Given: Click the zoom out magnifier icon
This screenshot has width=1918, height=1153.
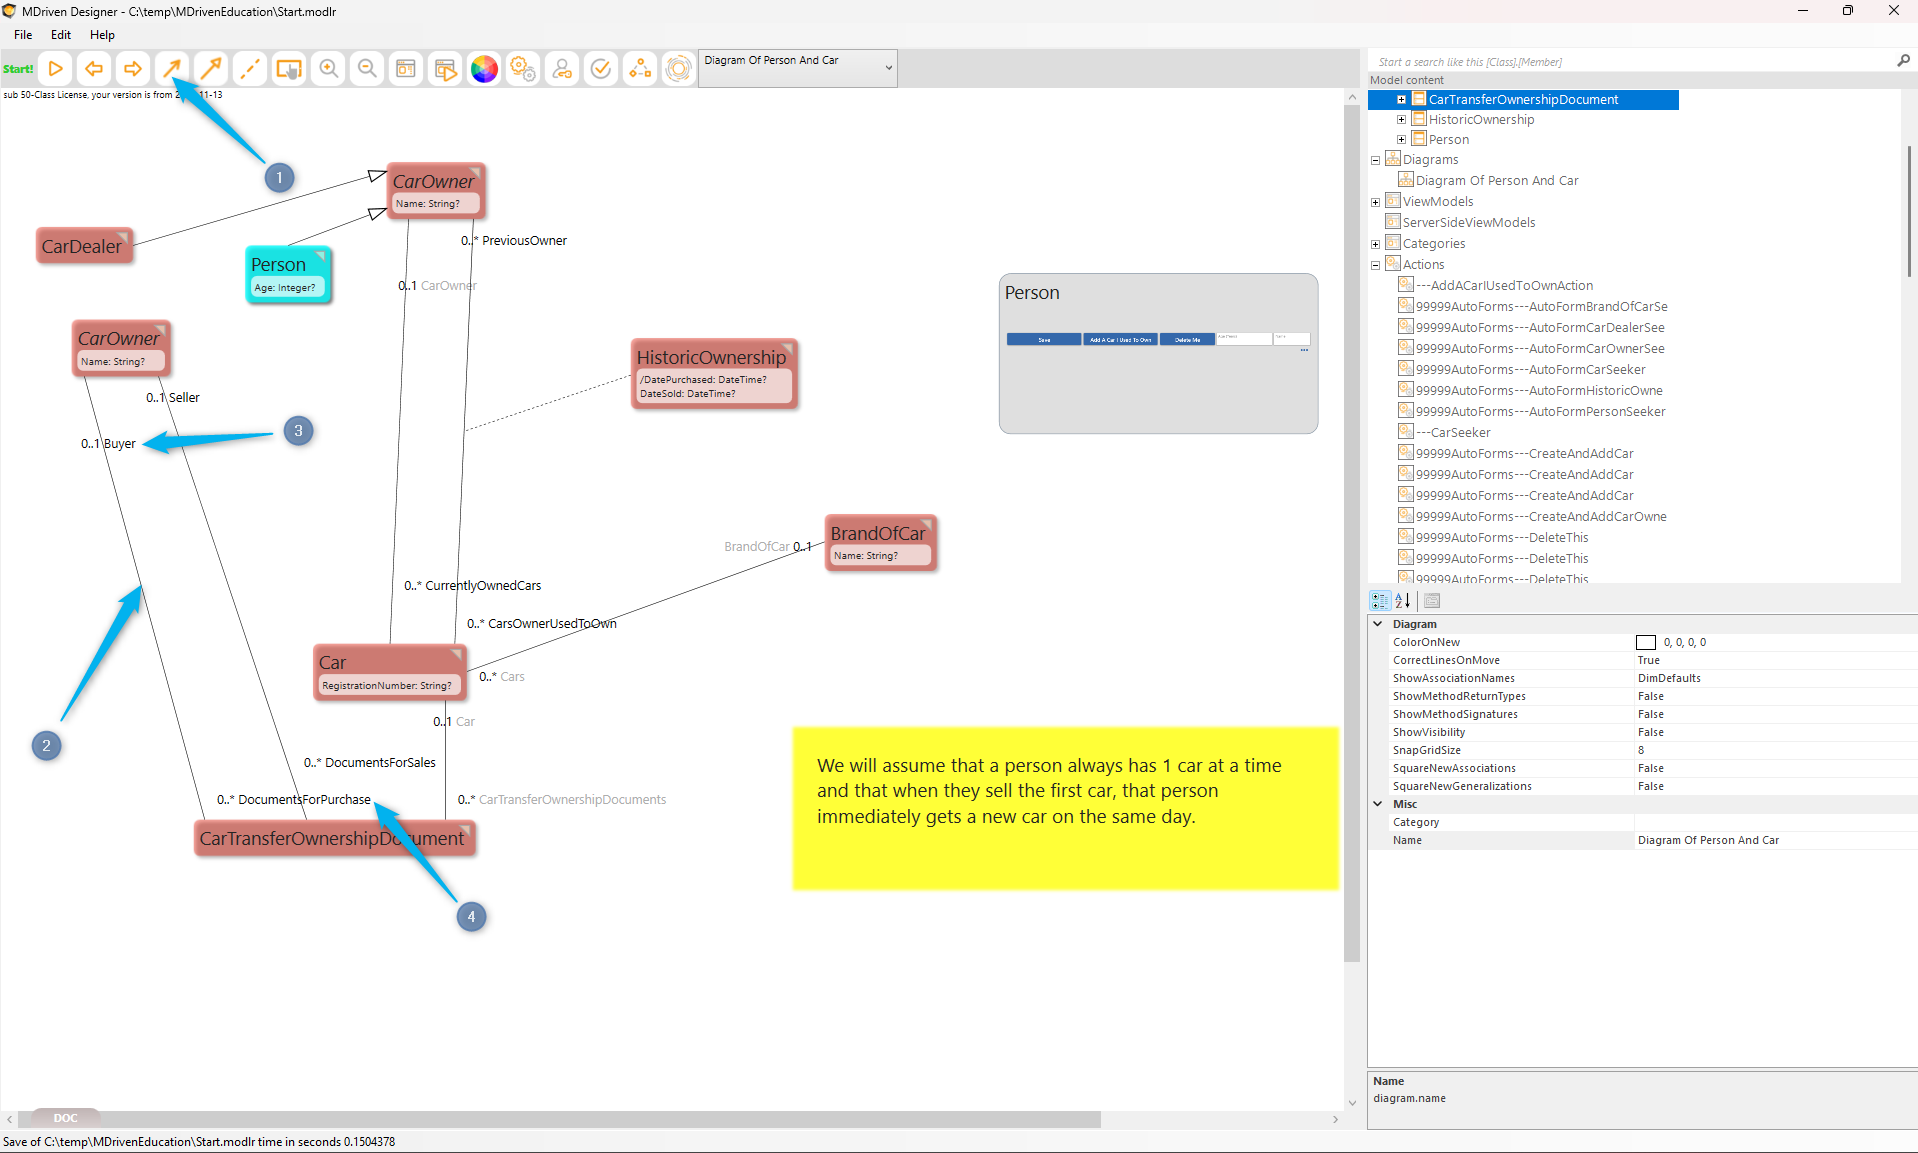Looking at the screenshot, I should [367, 69].
